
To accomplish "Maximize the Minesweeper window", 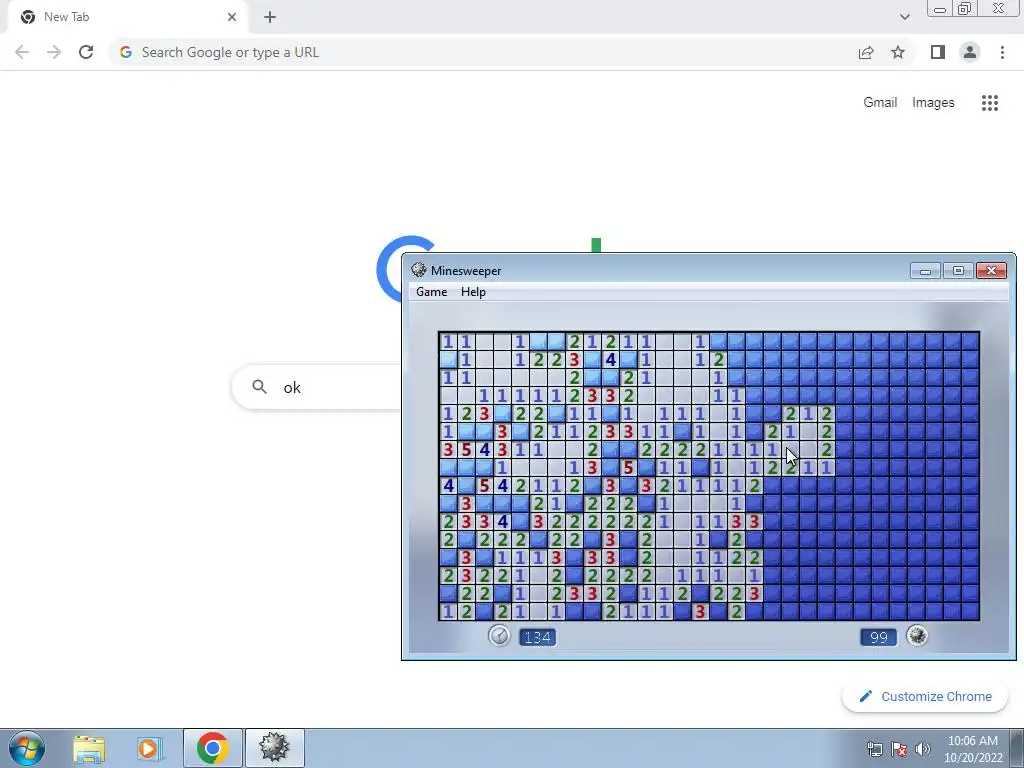I will coord(958,271).
